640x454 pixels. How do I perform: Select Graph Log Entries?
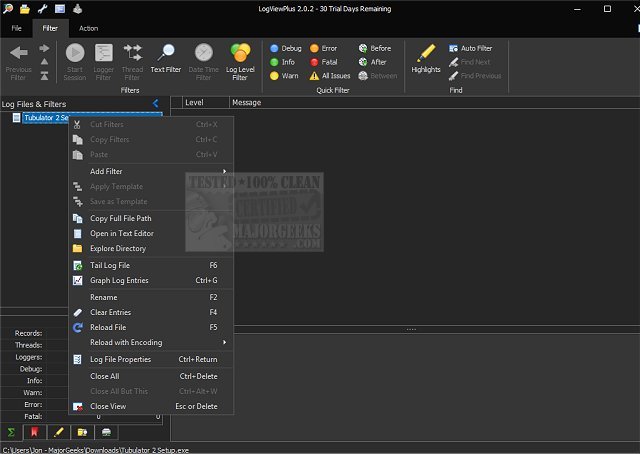click(151, 280)
